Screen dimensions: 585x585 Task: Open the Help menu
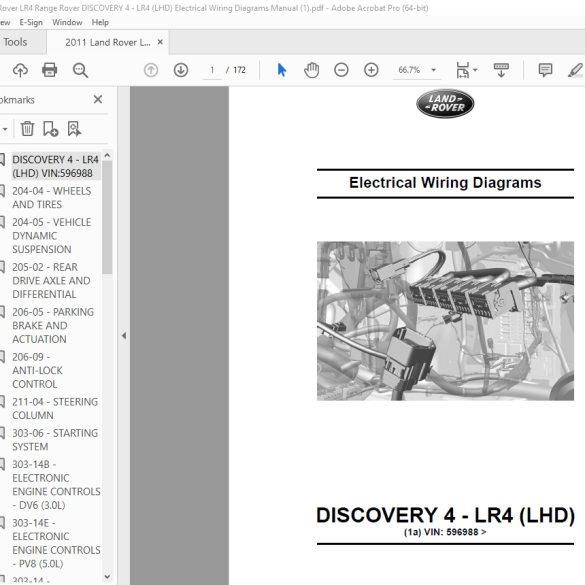pos(100,22)
